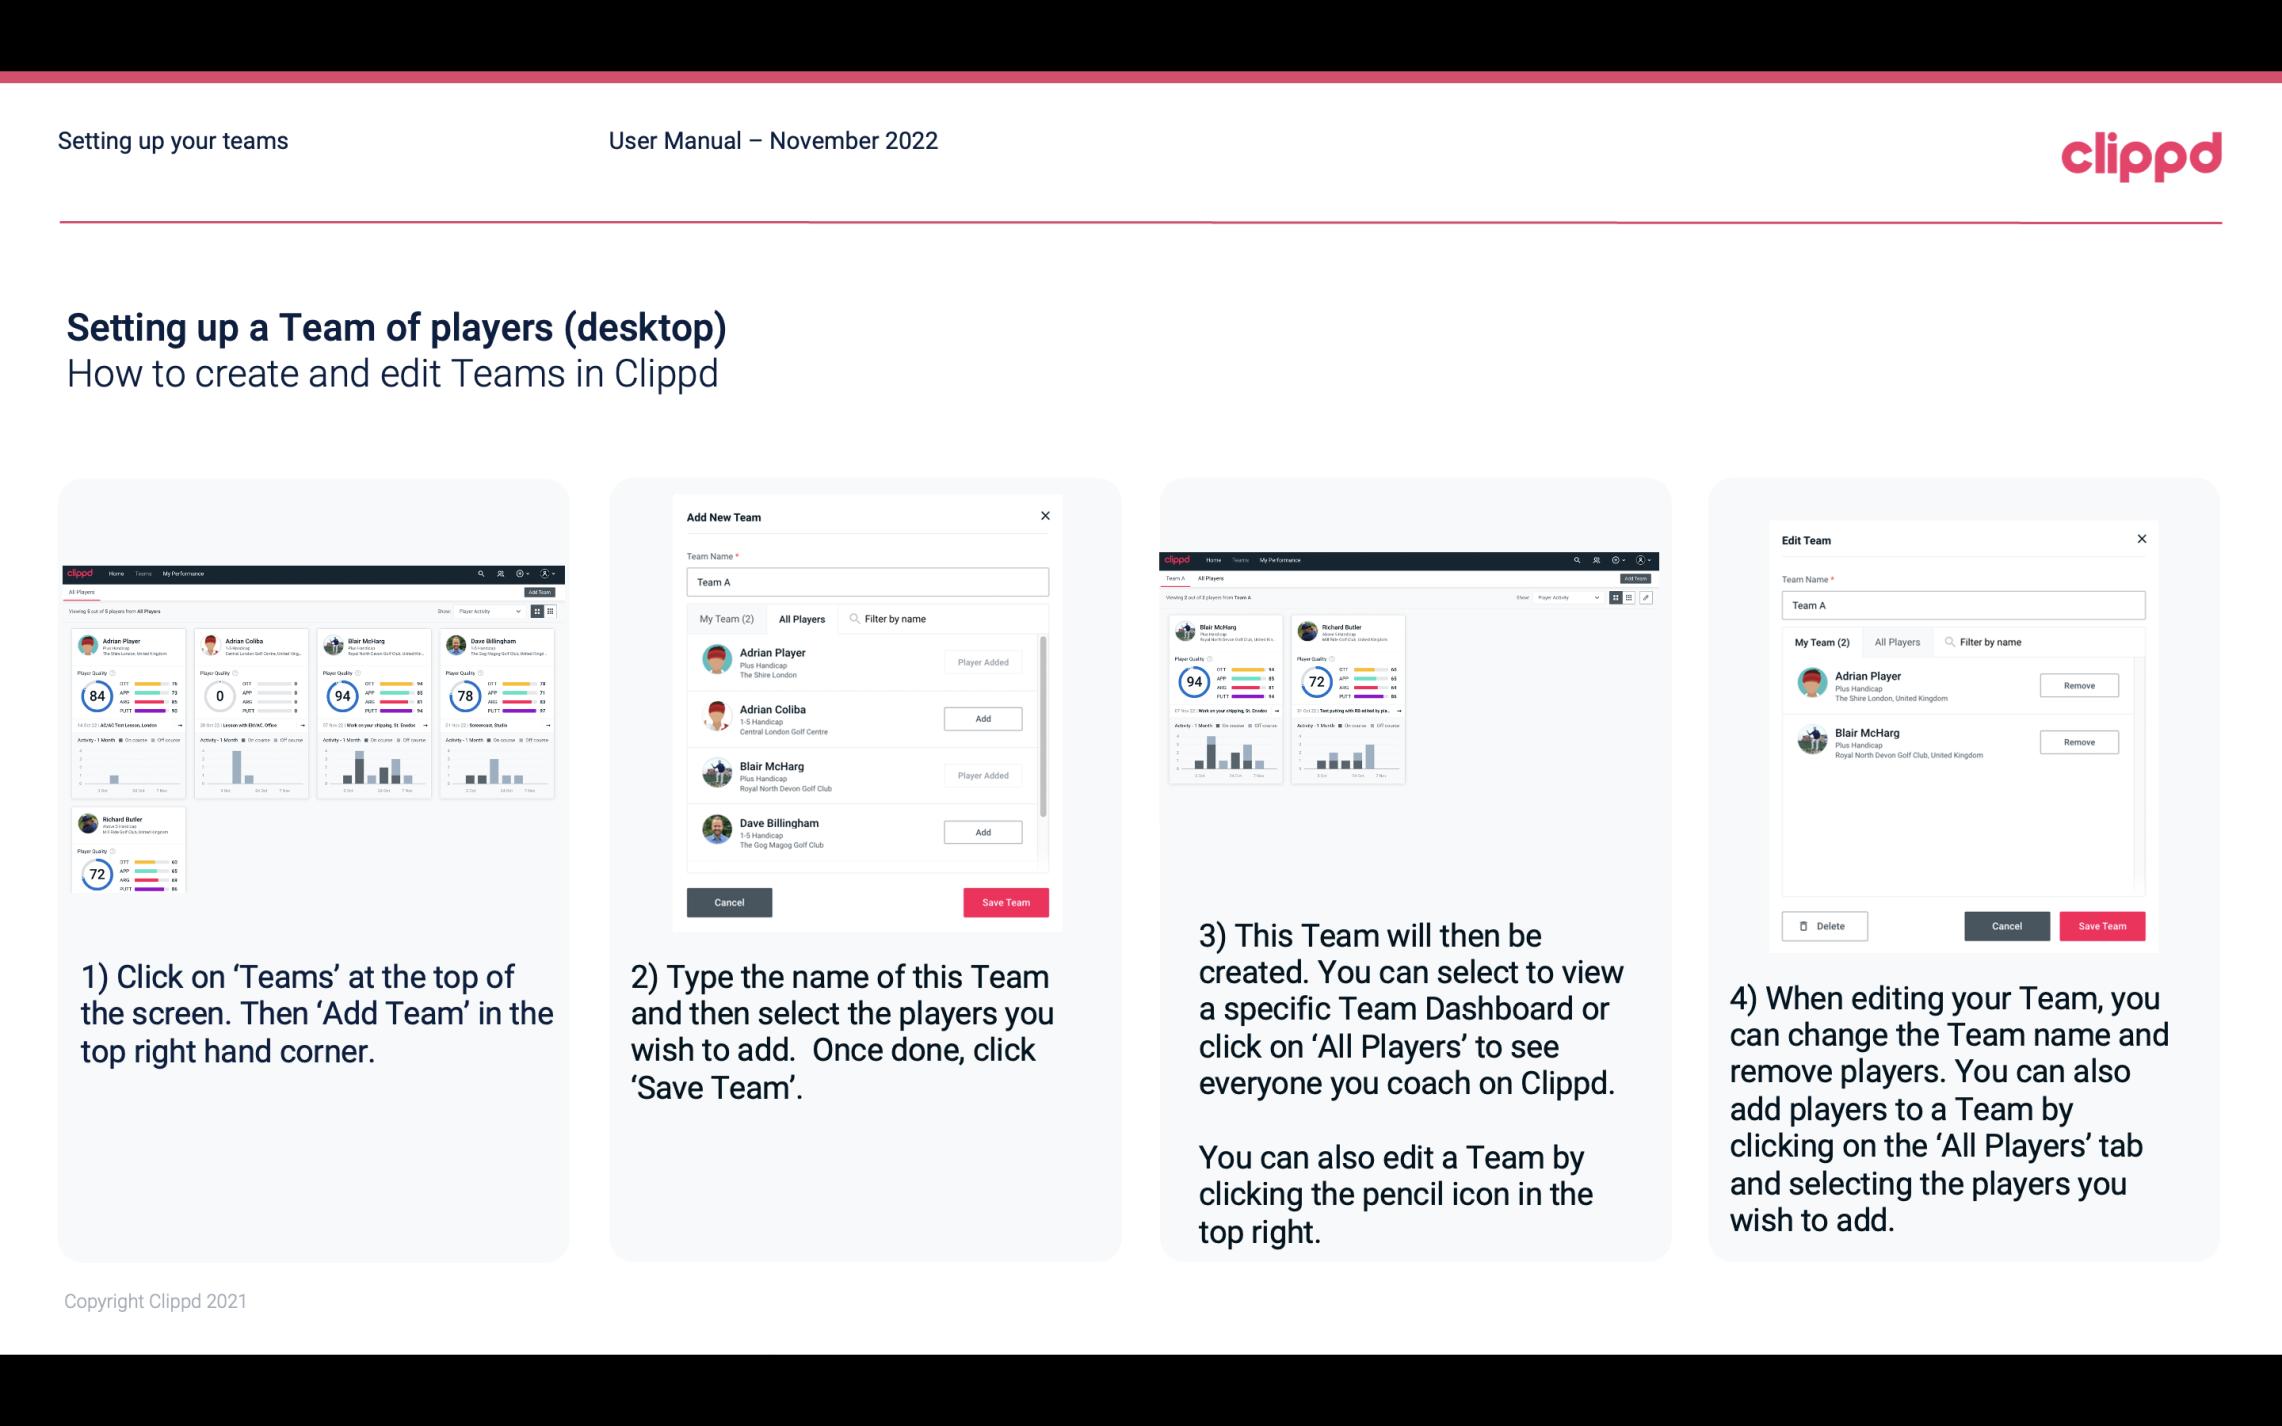Click the Clippd logo in top right
Image resolution: width=2282 pixels, height=1426 pixels.
point(2141,153)
